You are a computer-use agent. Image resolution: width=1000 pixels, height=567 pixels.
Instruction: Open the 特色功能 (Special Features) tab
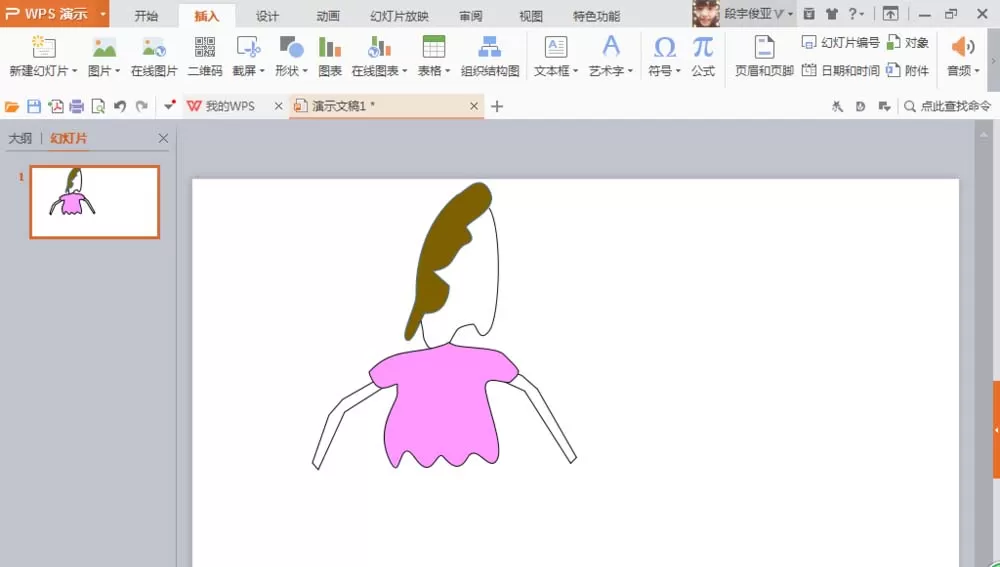click(596, 16)
